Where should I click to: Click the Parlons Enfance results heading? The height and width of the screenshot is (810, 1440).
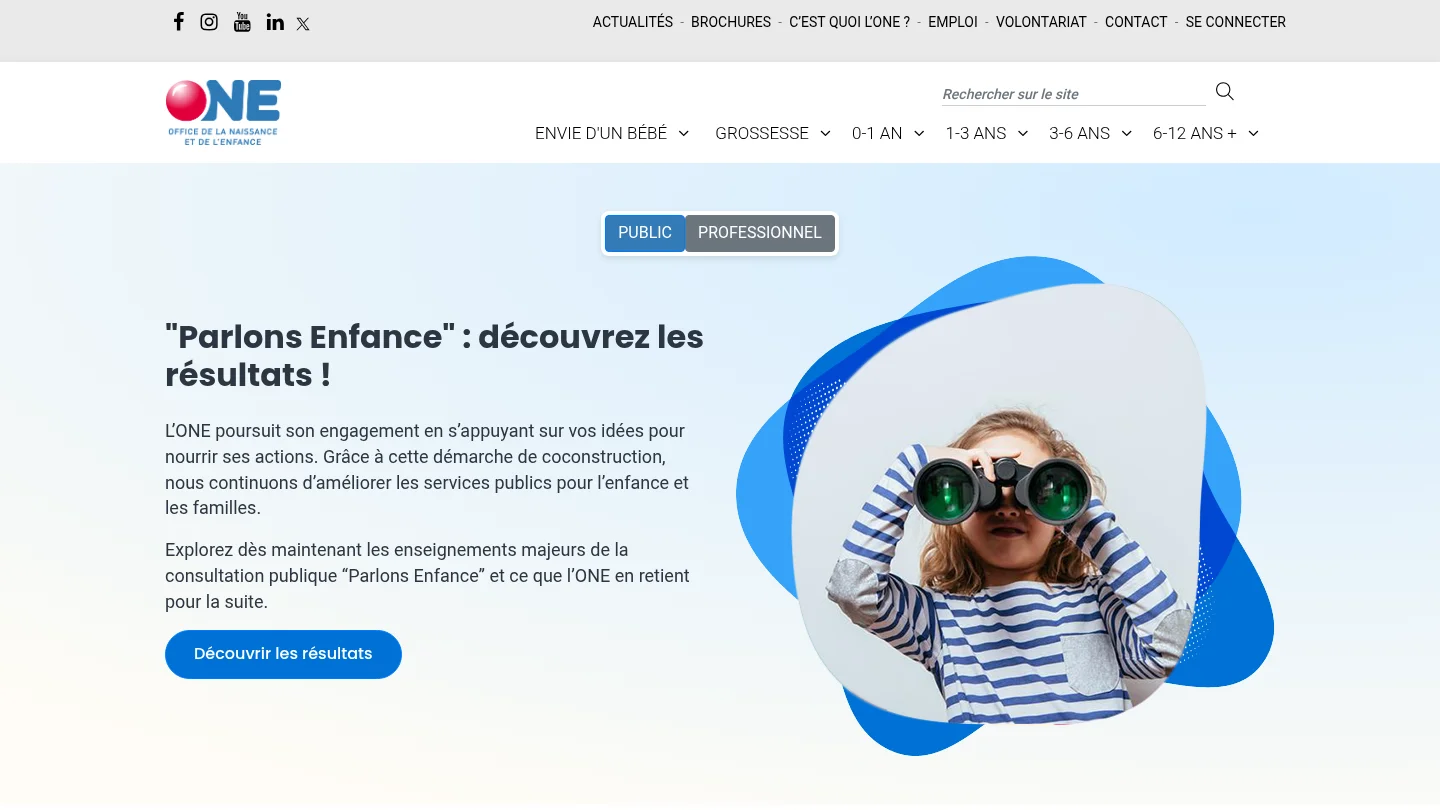[435, 356]
